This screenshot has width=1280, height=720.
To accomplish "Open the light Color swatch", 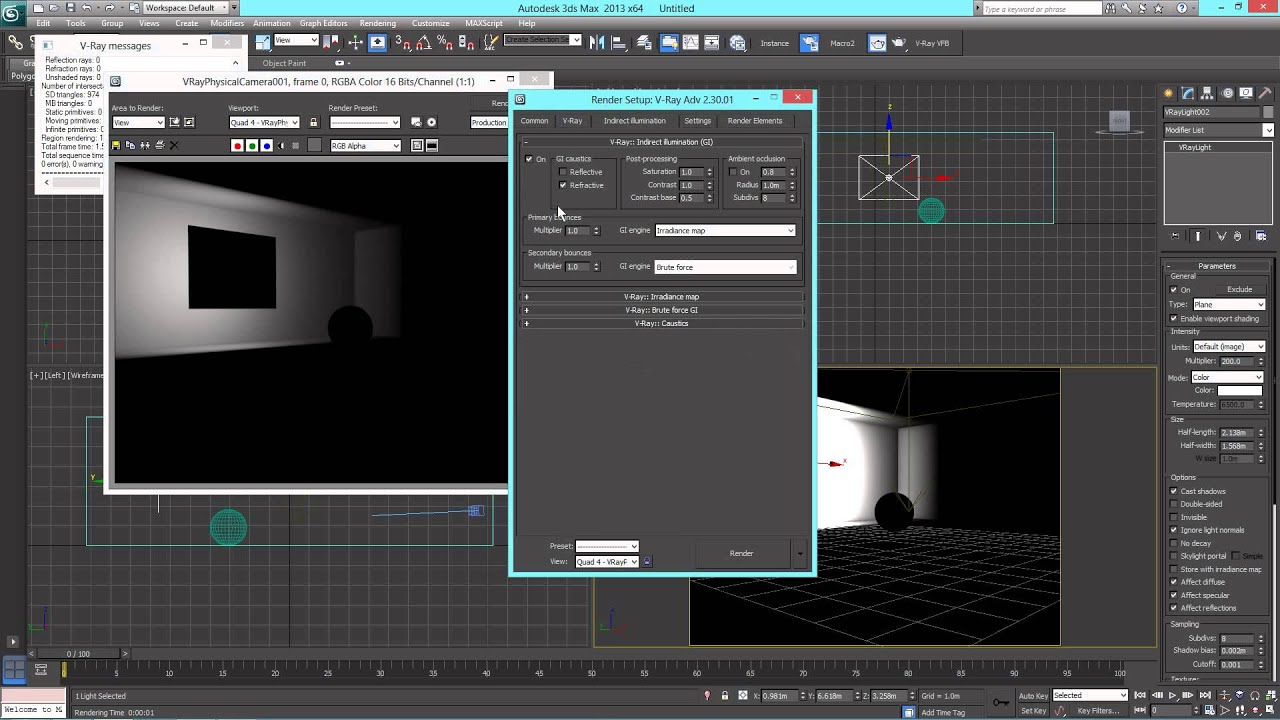I will coord(1240,391).
